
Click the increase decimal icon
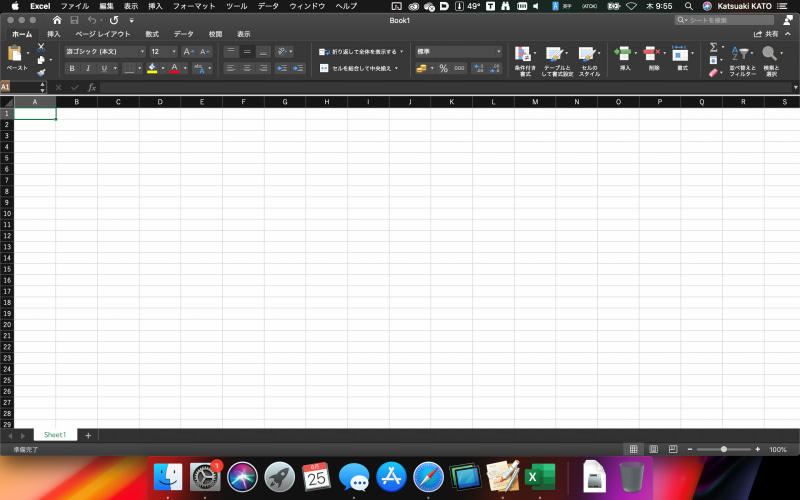pos(479,68)
